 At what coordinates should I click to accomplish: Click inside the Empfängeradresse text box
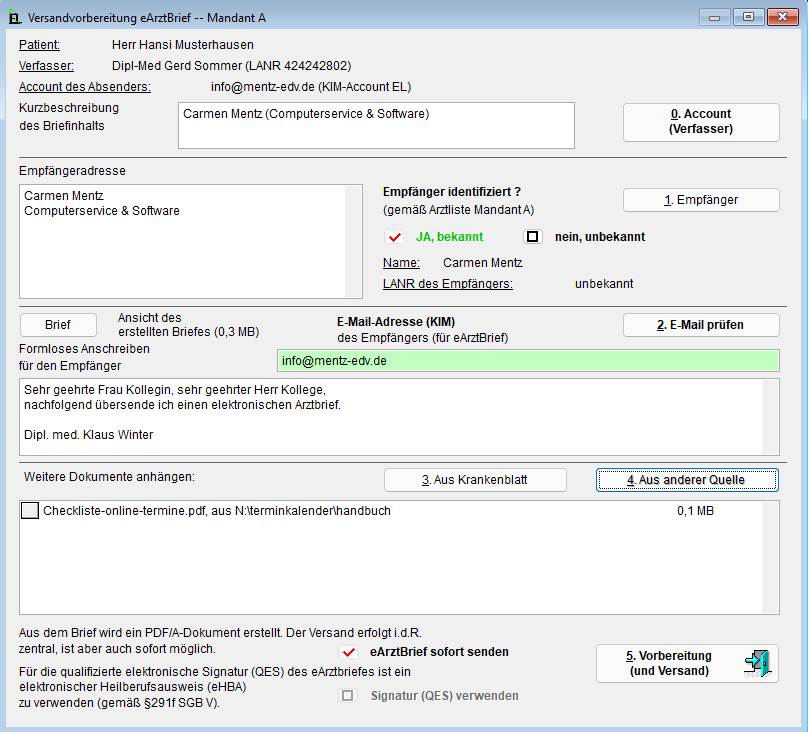point(182,241)
